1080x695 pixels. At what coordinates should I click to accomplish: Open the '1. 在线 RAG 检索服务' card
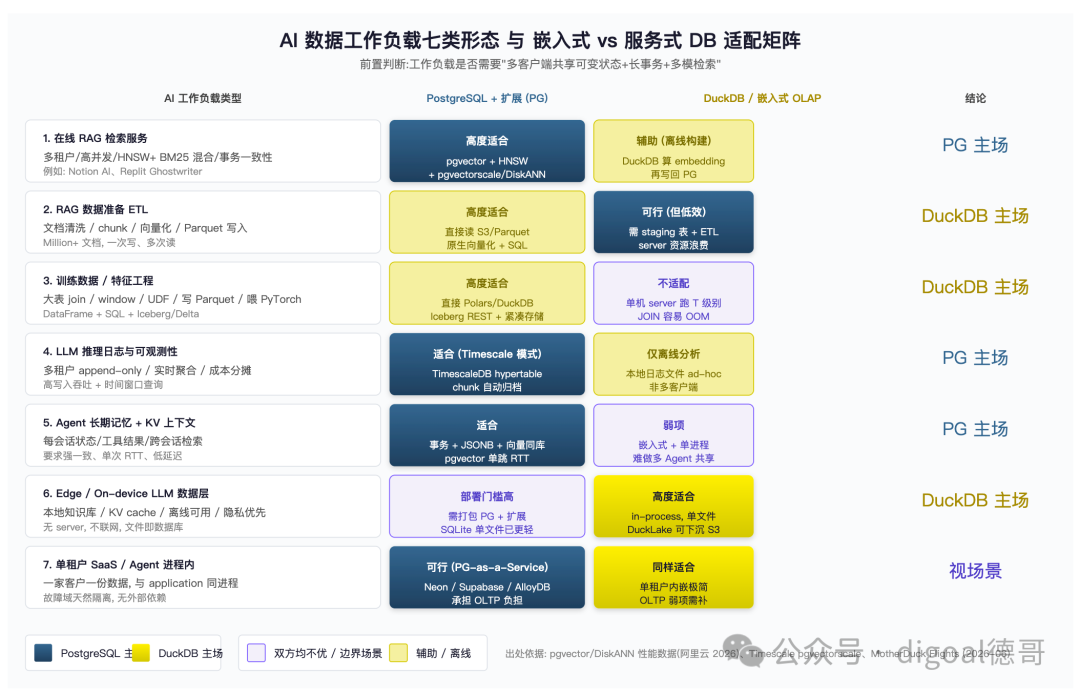202,151
